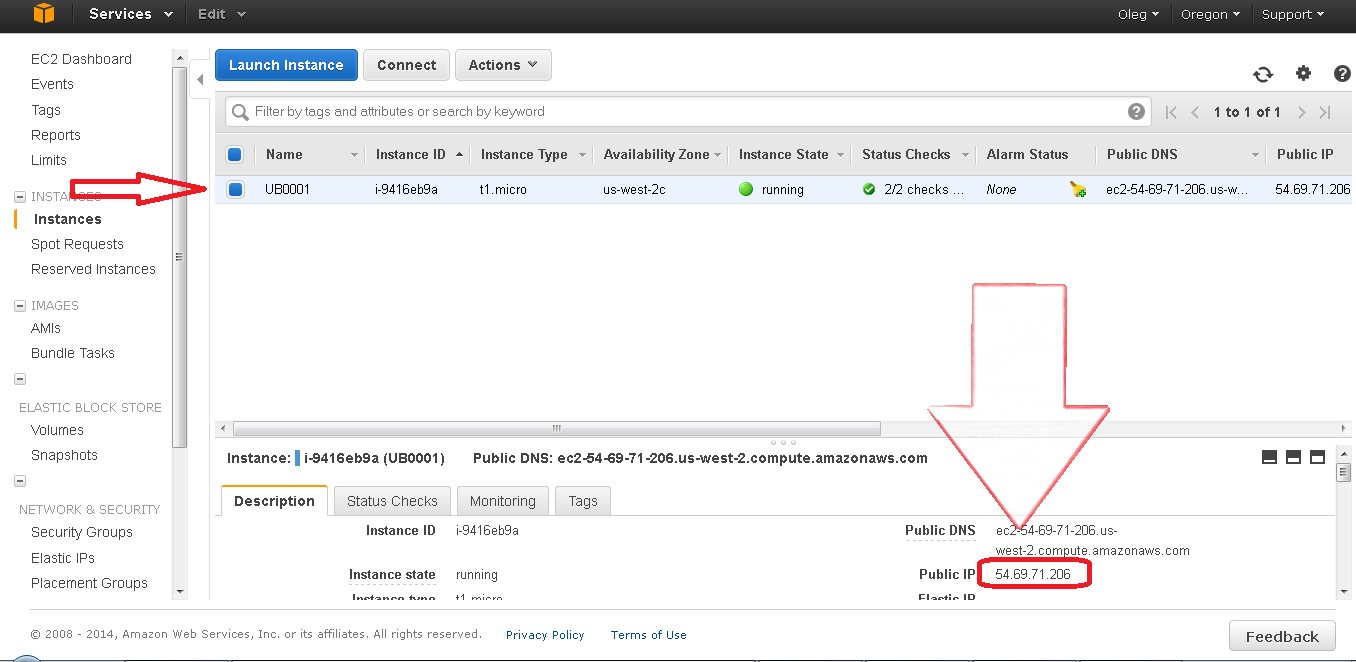This screenshot has height=662, width=1356.
Task: Open the Oleg account dropdown
Action: pos(1138,14)
